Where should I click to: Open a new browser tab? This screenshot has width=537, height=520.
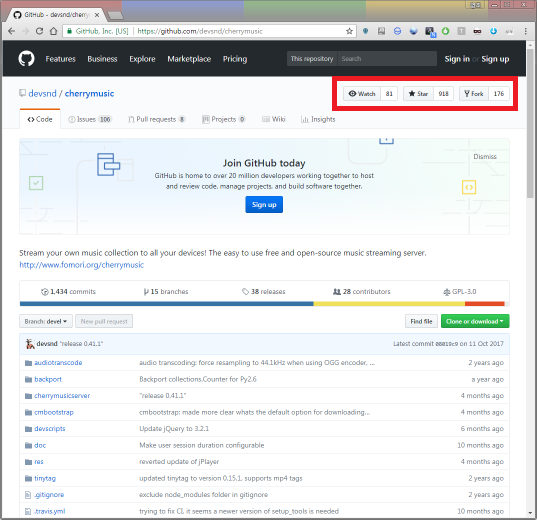[115, 15]
